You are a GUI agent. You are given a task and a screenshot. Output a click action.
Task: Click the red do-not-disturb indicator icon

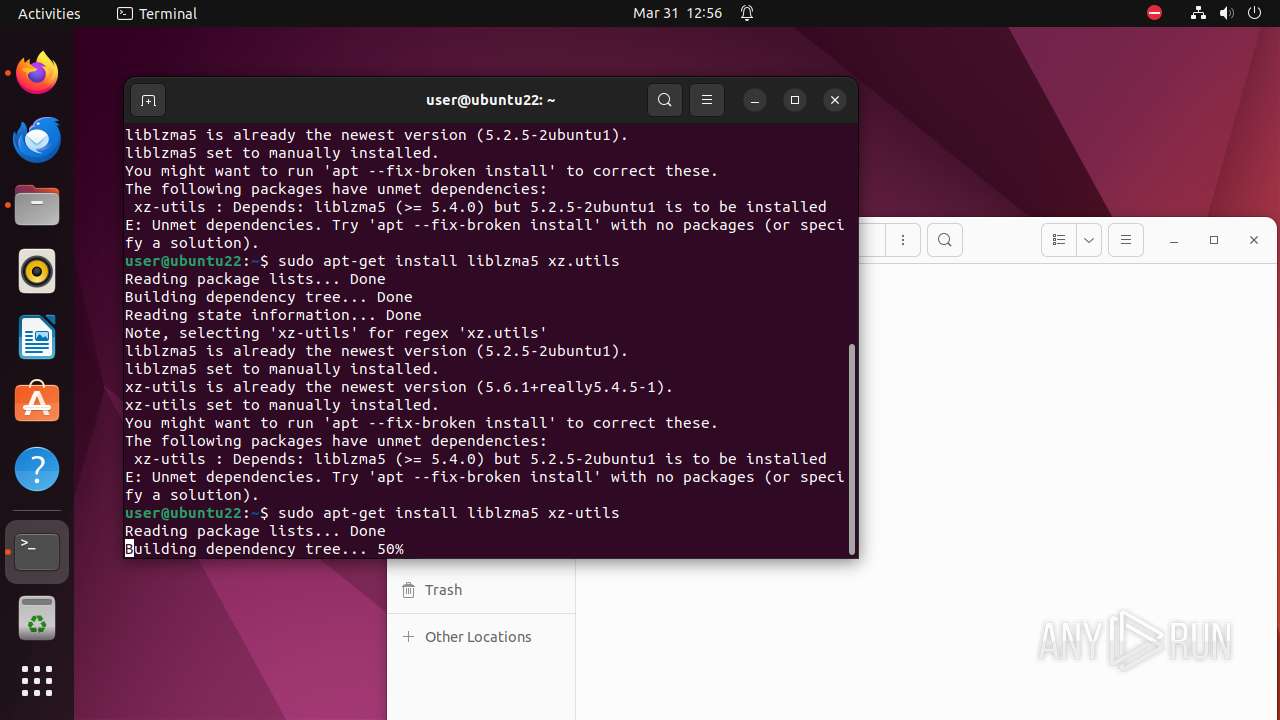(x=1155, y=13)
